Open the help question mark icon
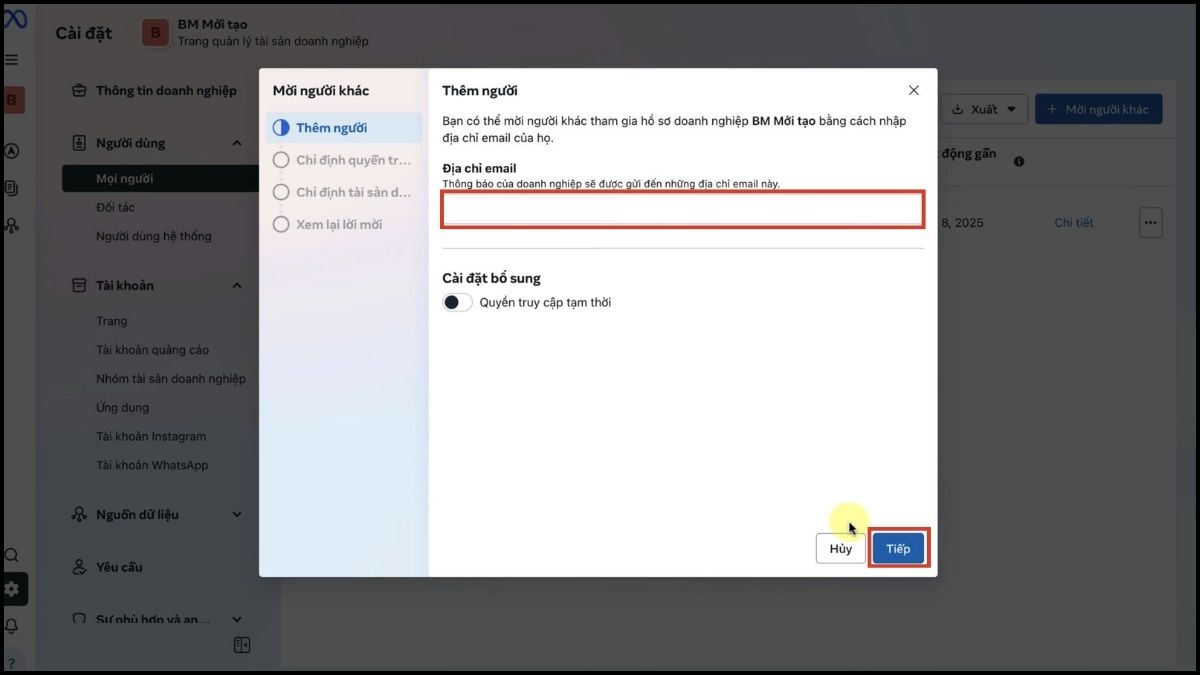This screenshot has width=1200, height=675. (x=12, y=661)
